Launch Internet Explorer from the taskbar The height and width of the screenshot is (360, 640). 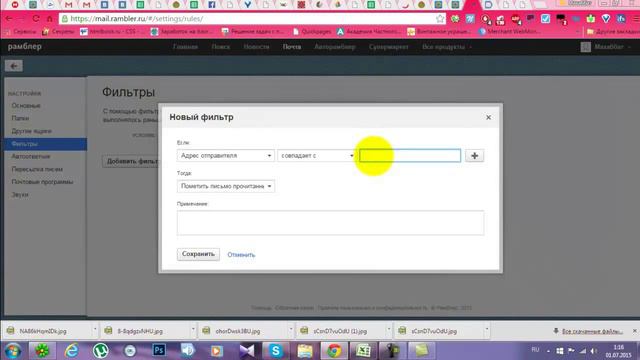[x=71, y=351]
